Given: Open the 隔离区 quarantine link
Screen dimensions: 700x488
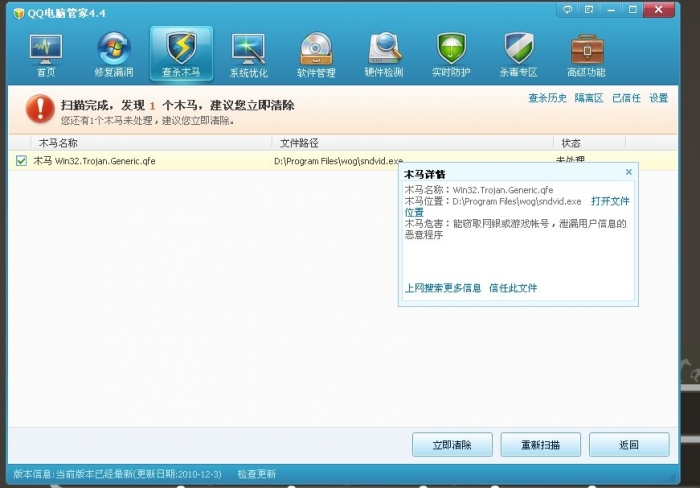Looking at the screenshot, I should coord(589,98).
